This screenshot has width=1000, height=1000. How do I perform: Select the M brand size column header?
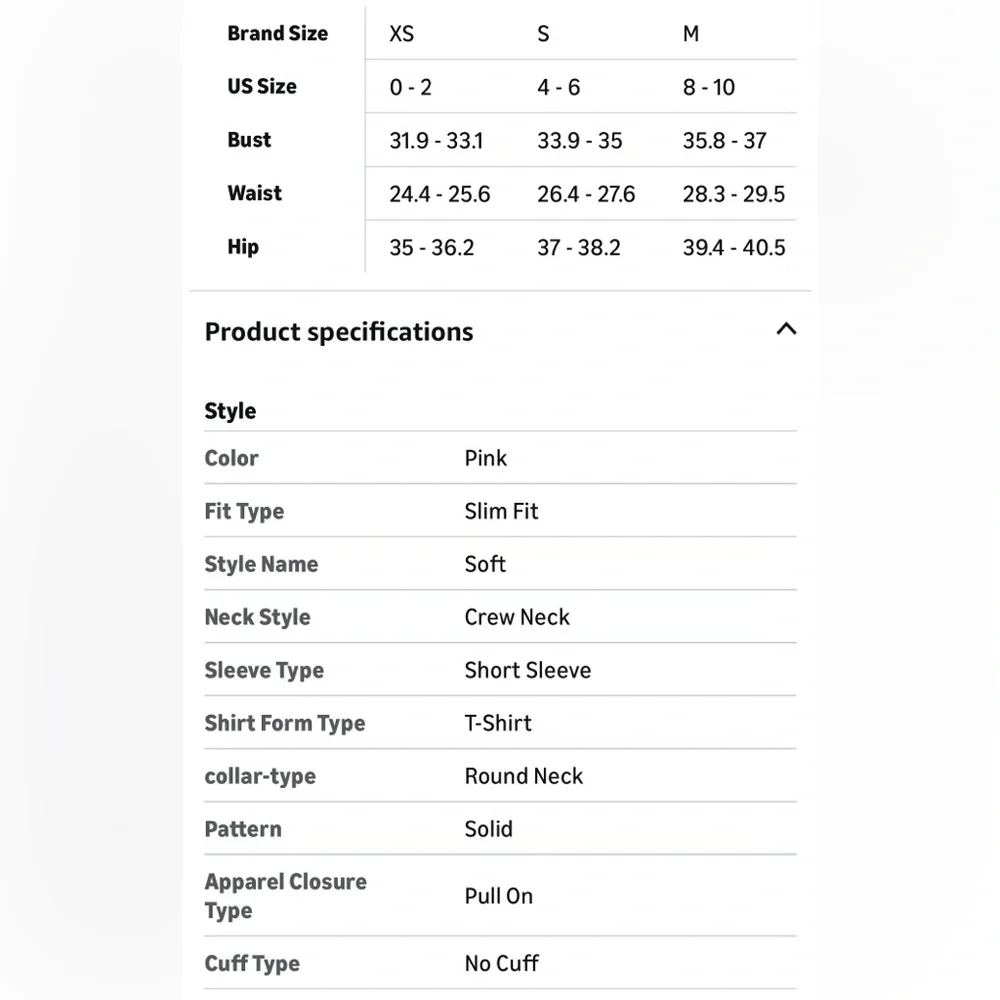point(691,34)
